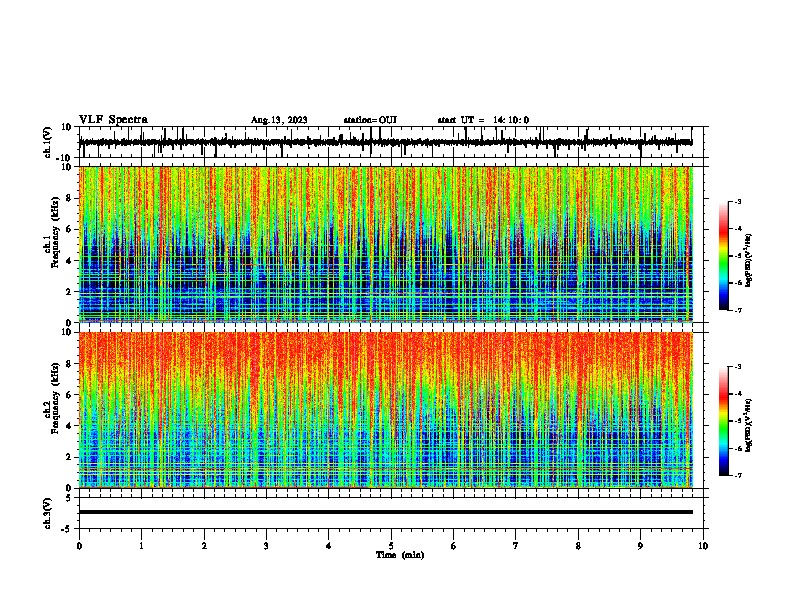792x612 pixels.
Task: Click the time axis tick label "0"
Action: 79,546
